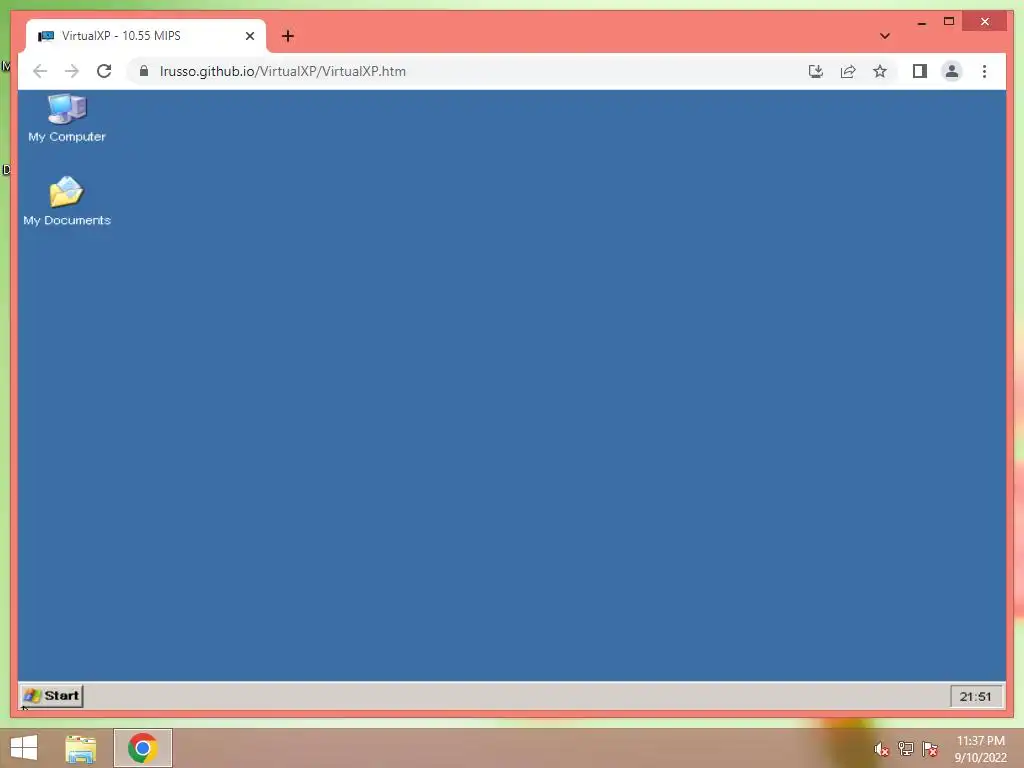Click the VirtualXP Start button

(x=52, y=696)
